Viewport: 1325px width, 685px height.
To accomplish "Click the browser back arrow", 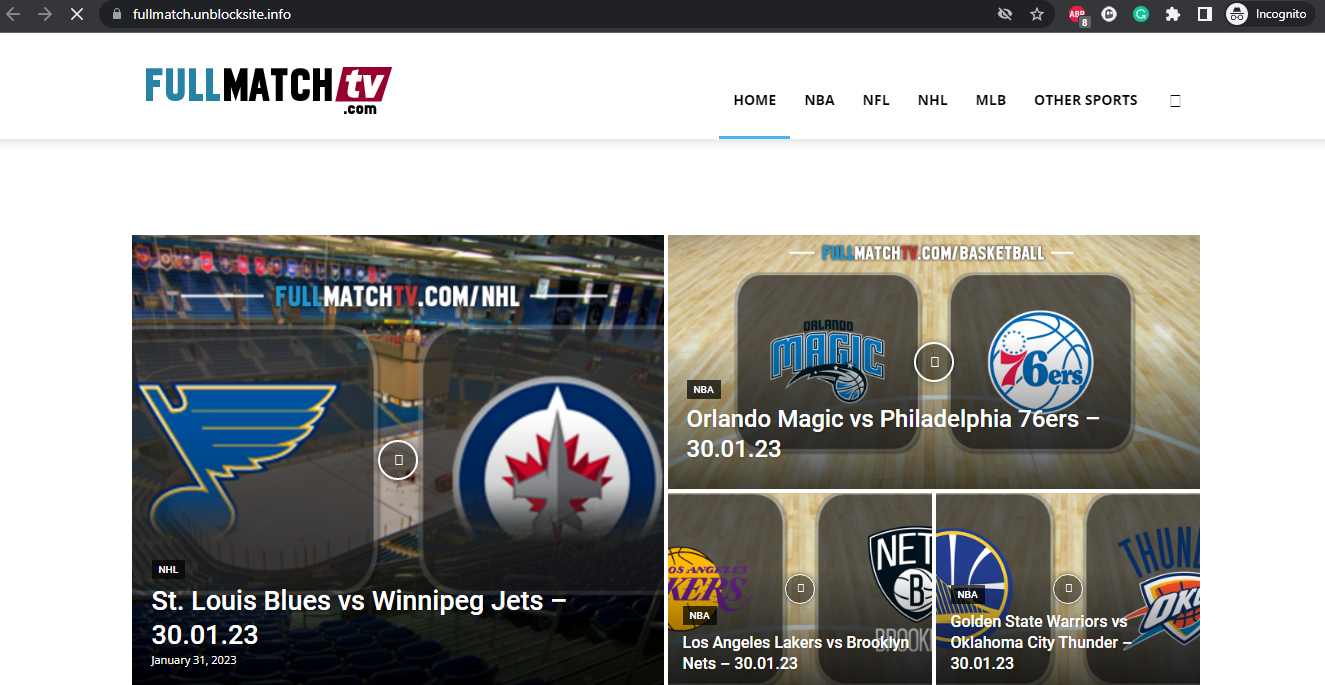I will click(x=14, y=14).
